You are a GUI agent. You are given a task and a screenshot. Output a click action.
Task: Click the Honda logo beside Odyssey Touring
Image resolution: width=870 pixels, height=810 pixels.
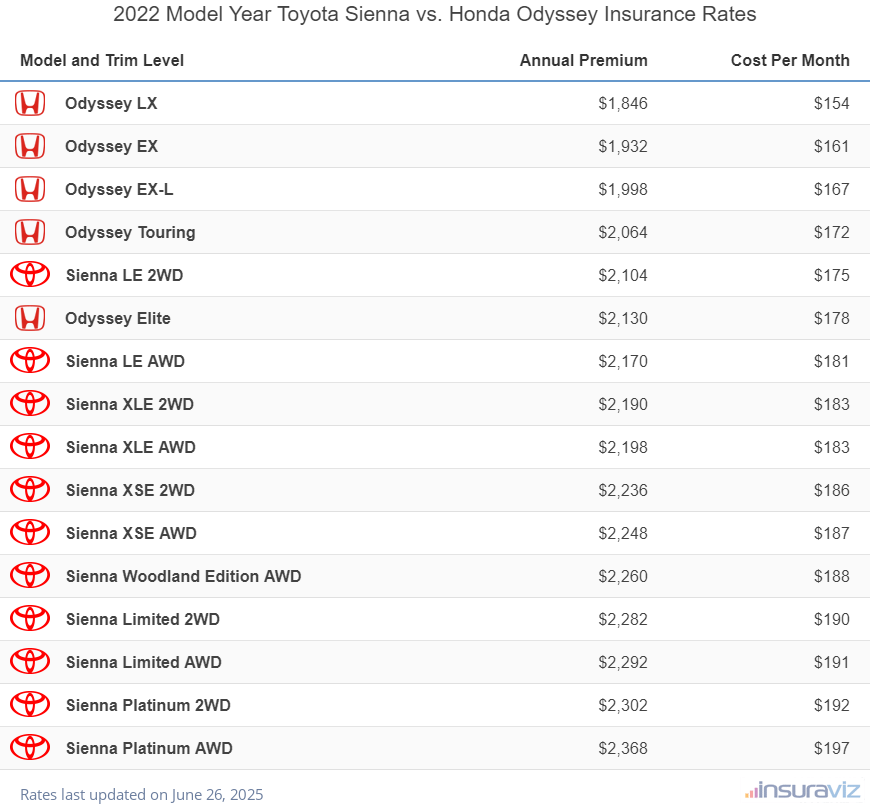click(x=30, y=232)
